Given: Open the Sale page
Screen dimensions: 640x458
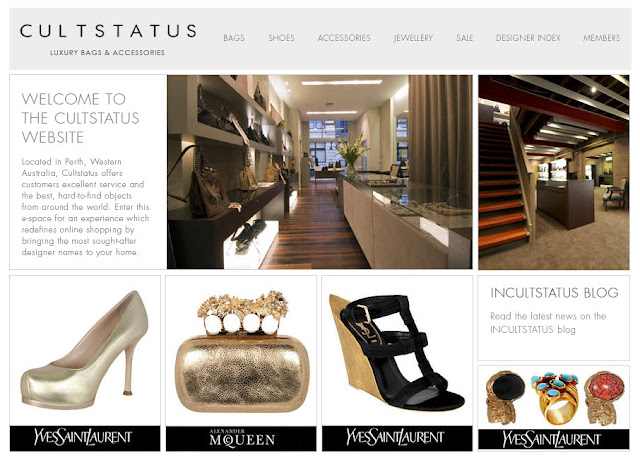Looking at the screenshot, I should coord(464,38).
